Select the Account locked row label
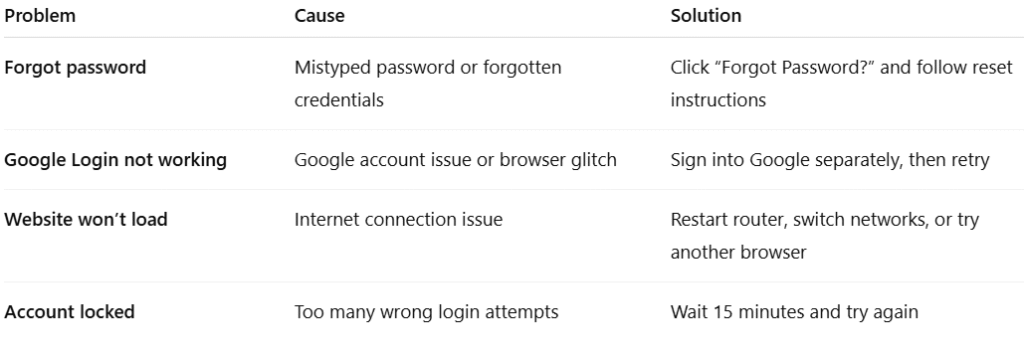Viewport: 1024px width, 360px height. 69,312
